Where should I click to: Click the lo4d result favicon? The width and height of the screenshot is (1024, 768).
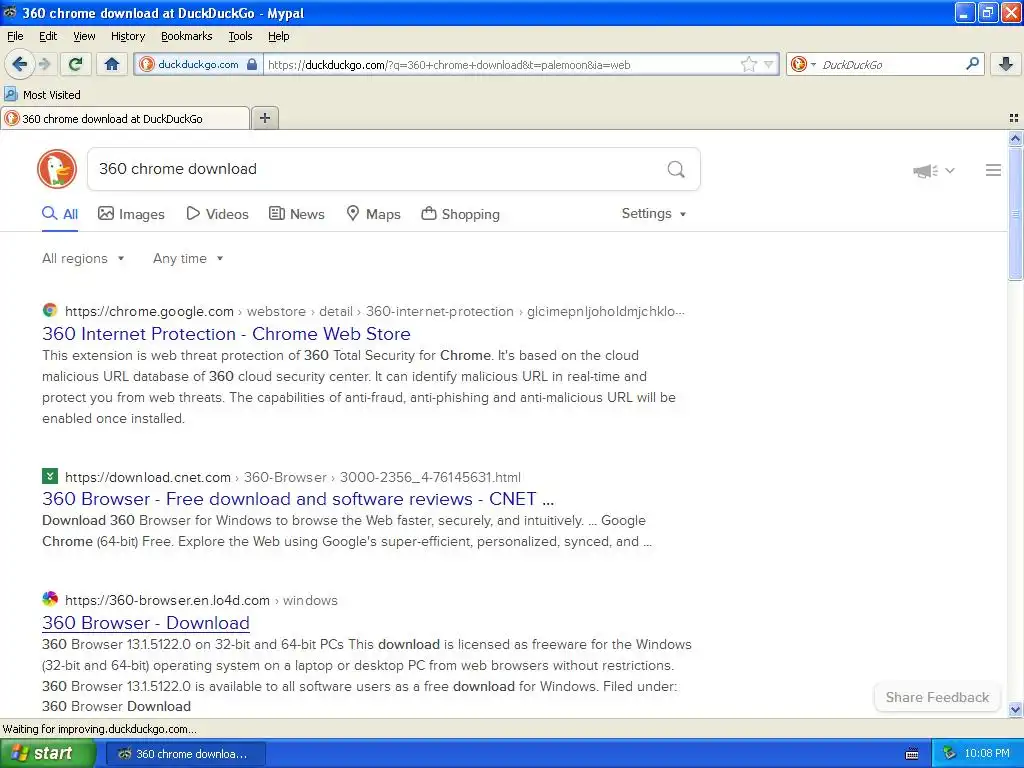point(50,599)
